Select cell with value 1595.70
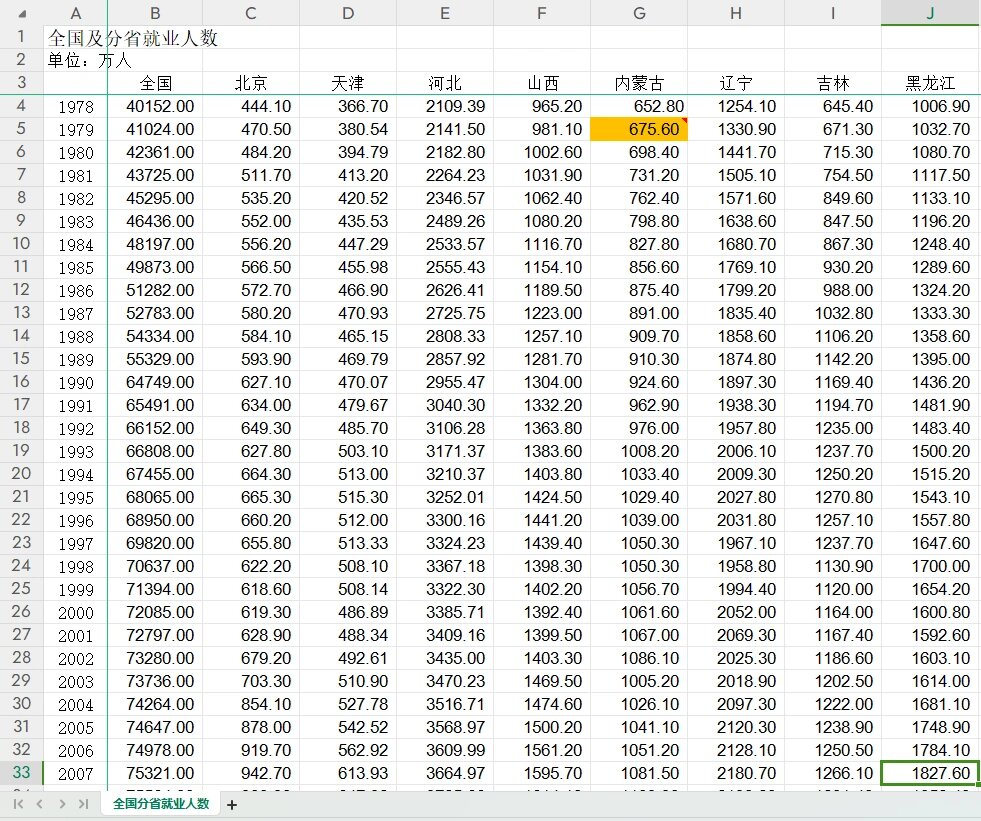The width and height of the screenshot is (981, 821). 542,773
